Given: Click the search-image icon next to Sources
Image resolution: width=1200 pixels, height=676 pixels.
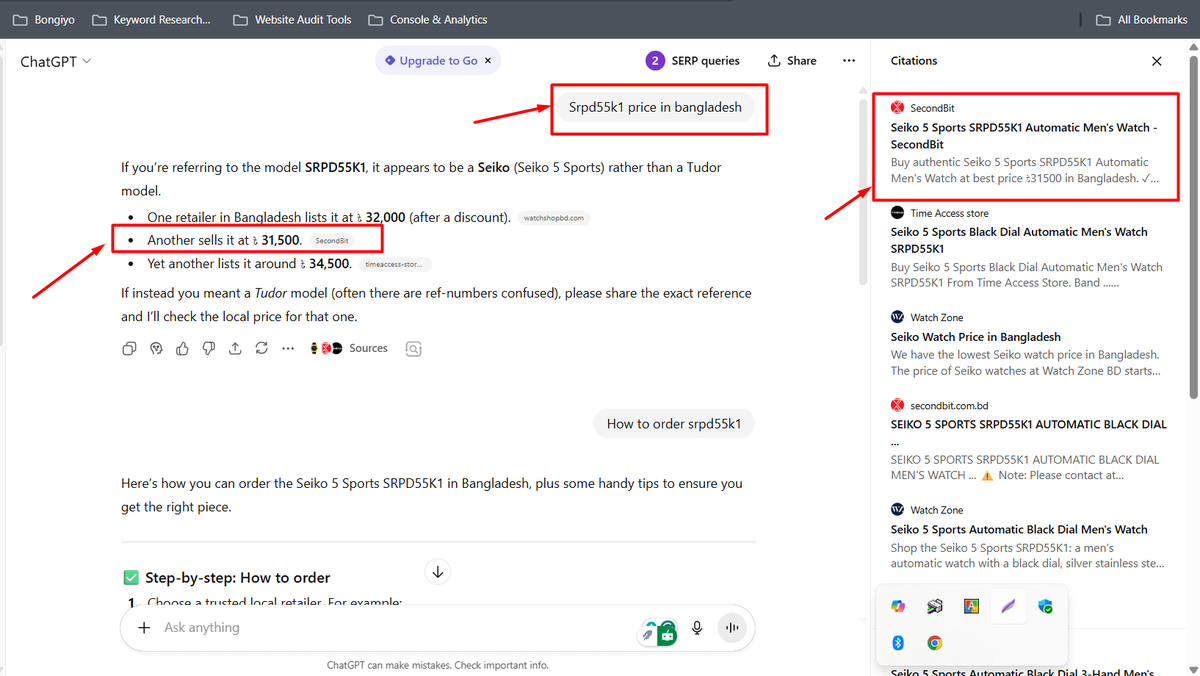Looking at the screenshot, I should pos(414,349).
